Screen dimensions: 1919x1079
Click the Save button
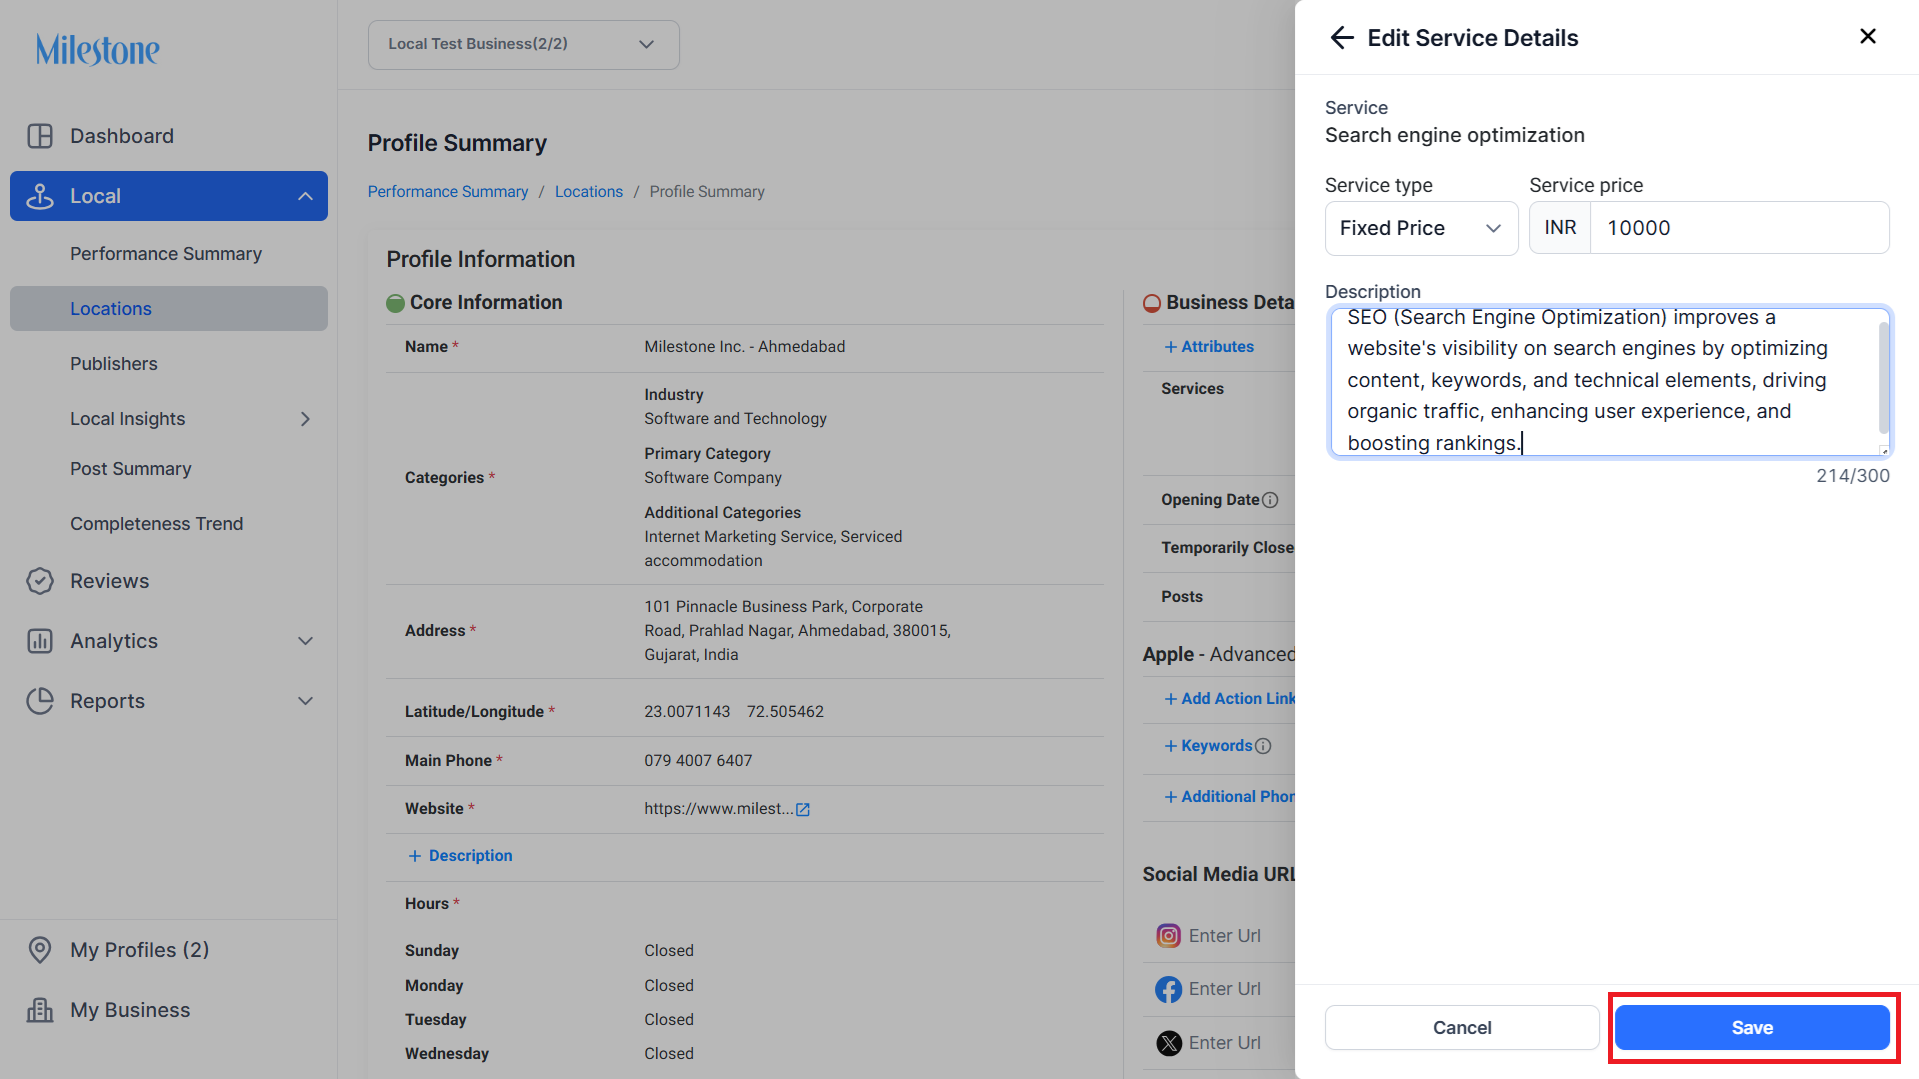(x=1752, y=1028)
